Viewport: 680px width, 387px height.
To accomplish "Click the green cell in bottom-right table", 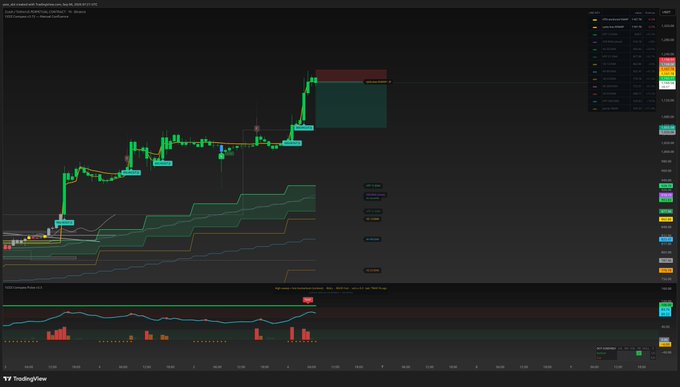I will pos(639,353).
